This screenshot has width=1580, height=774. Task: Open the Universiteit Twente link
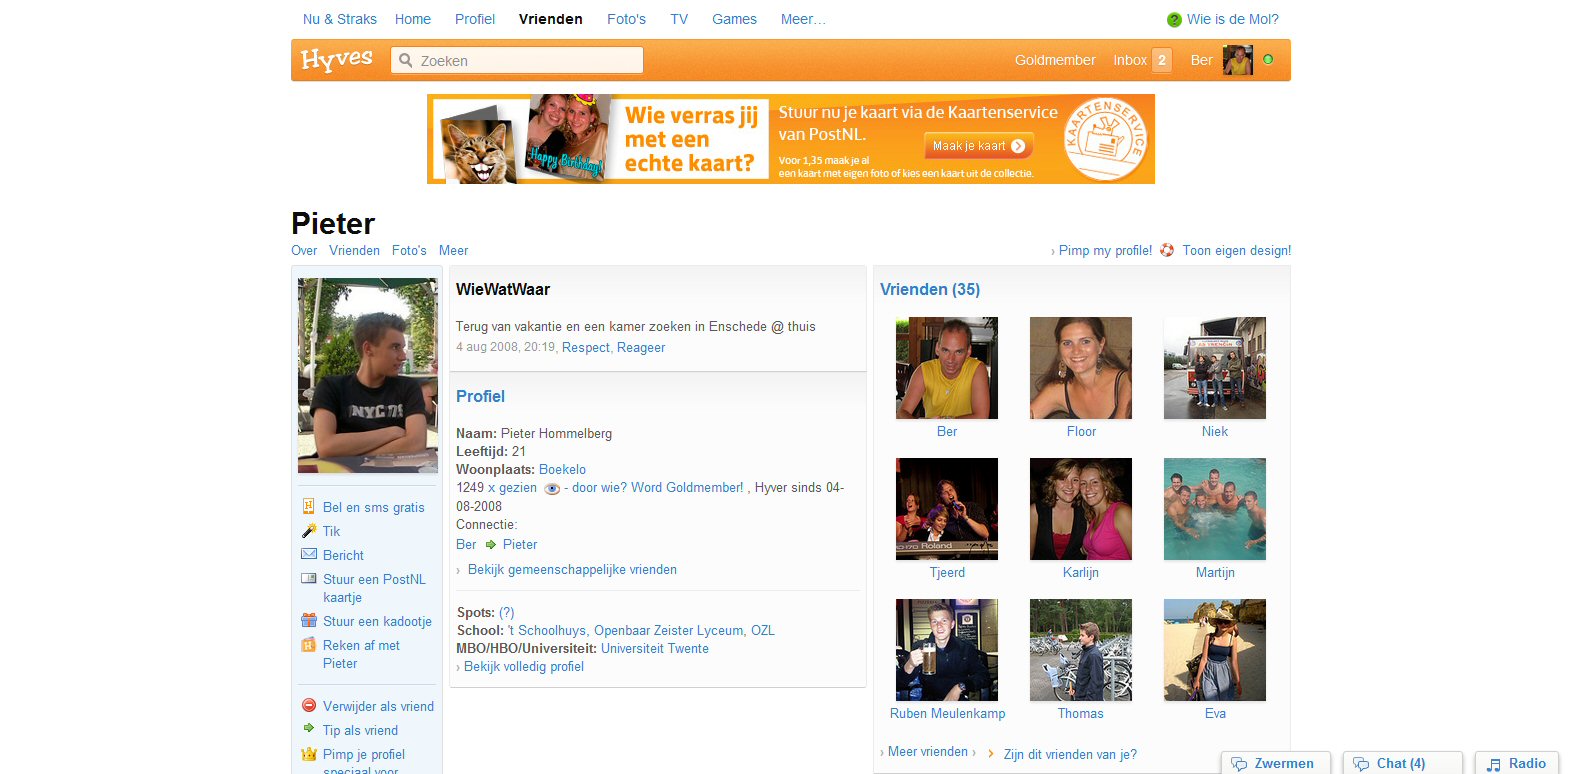(654, 649)
